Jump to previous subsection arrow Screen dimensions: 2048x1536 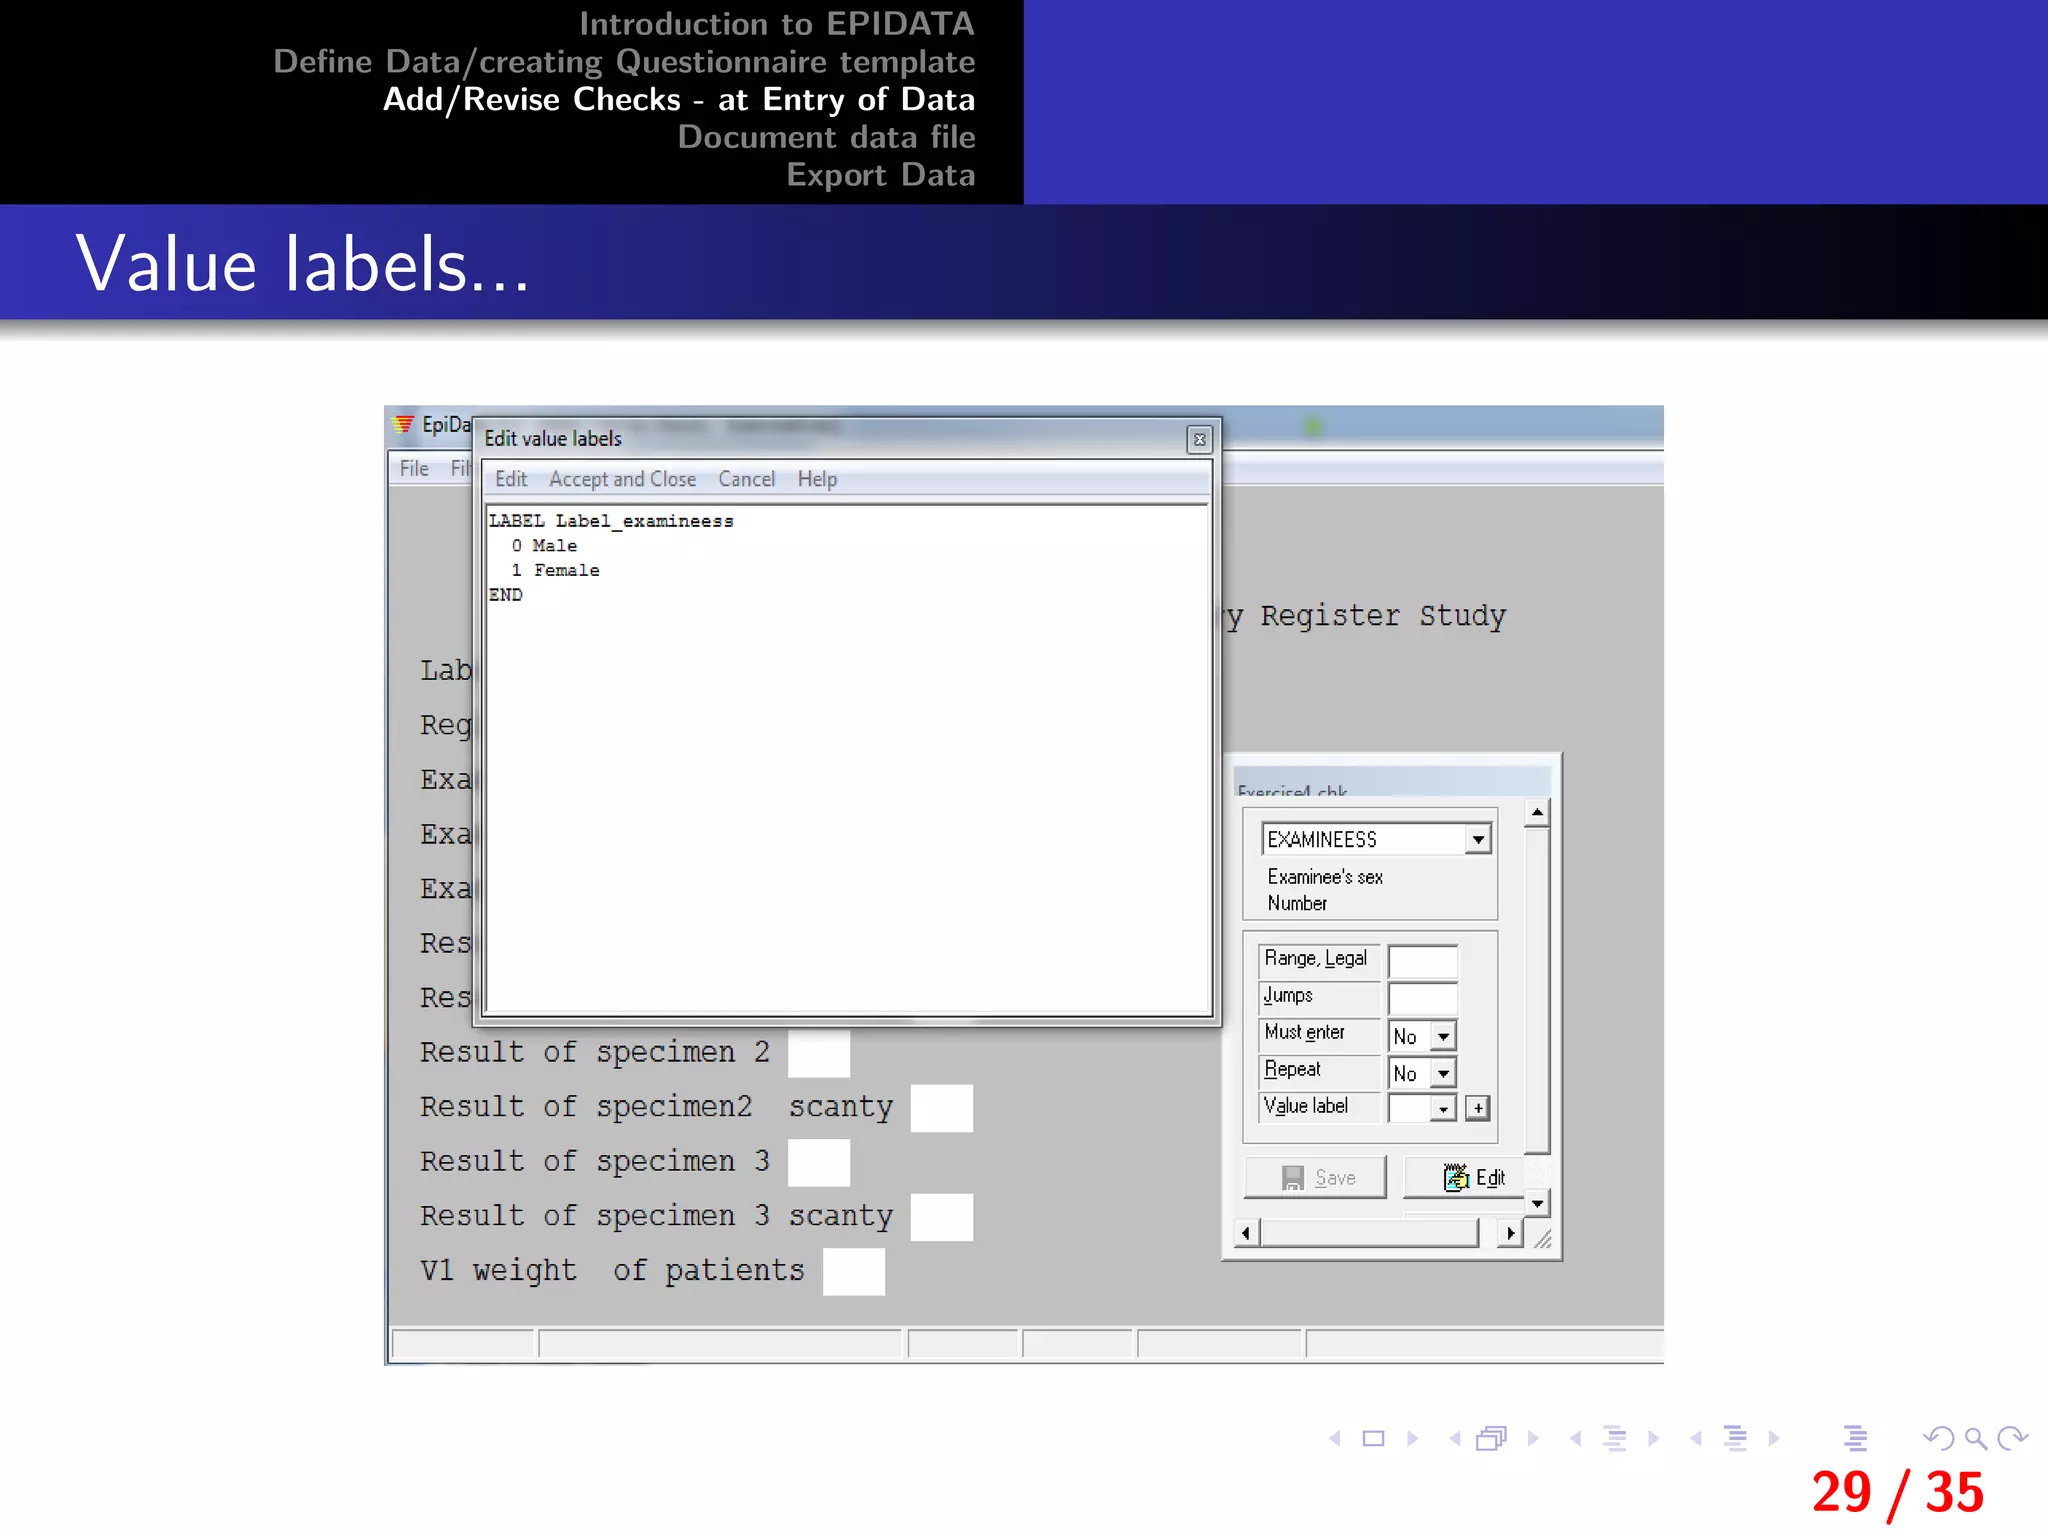click(1576, 1439)
